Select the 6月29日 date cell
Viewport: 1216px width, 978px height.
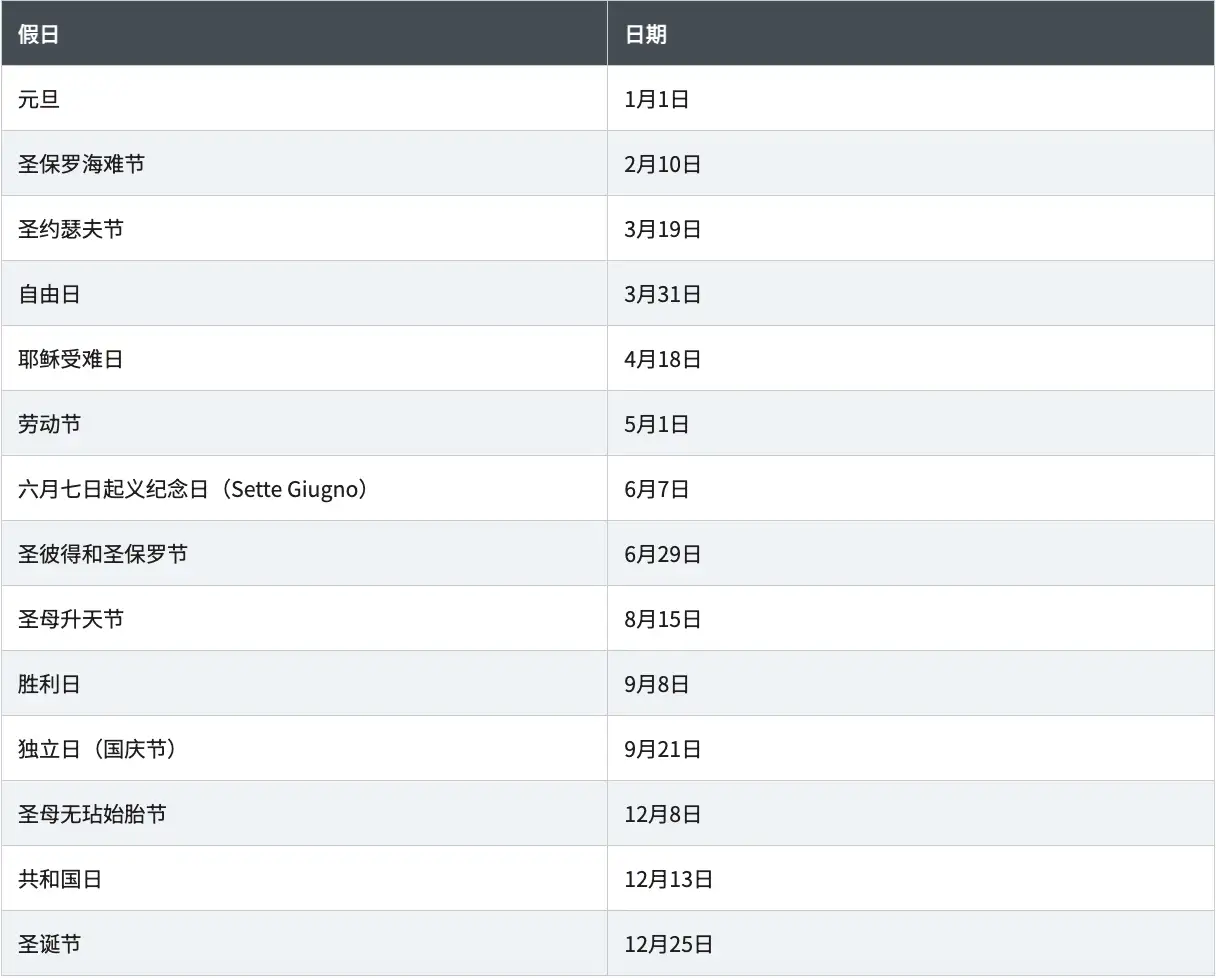662,554
